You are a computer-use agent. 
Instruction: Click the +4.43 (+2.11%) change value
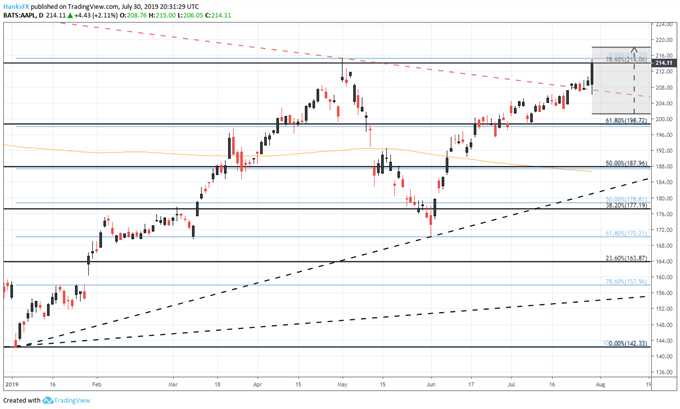pos(96,16)
